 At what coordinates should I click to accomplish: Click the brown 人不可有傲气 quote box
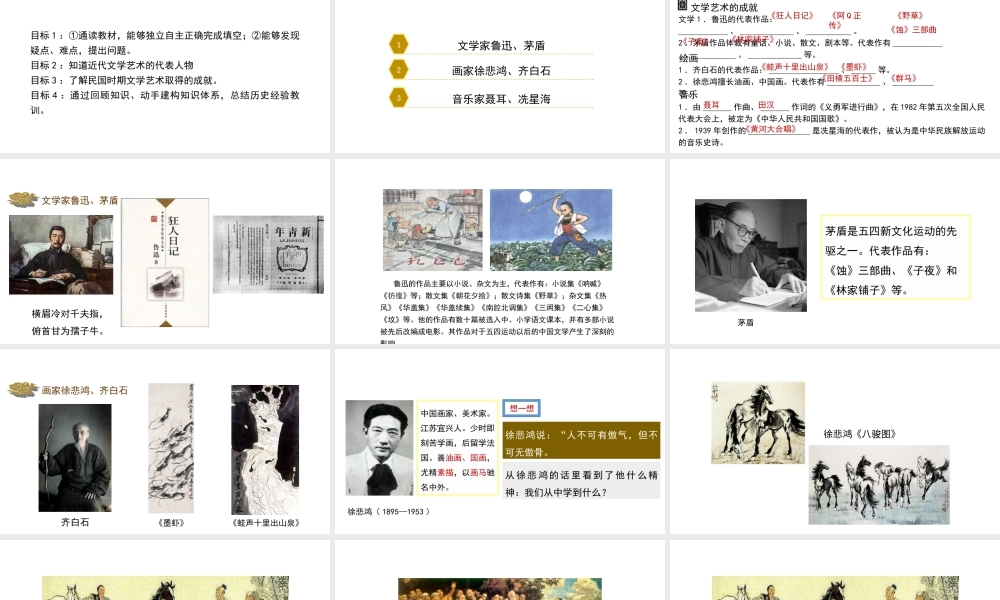(581, 440)
